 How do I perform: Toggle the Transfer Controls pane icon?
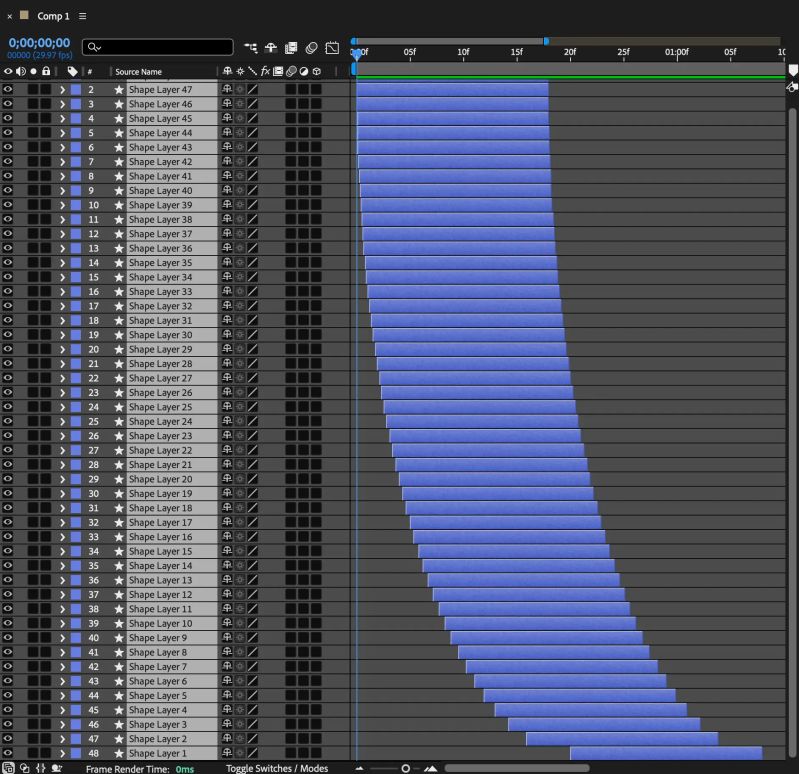tap(24, 768)
